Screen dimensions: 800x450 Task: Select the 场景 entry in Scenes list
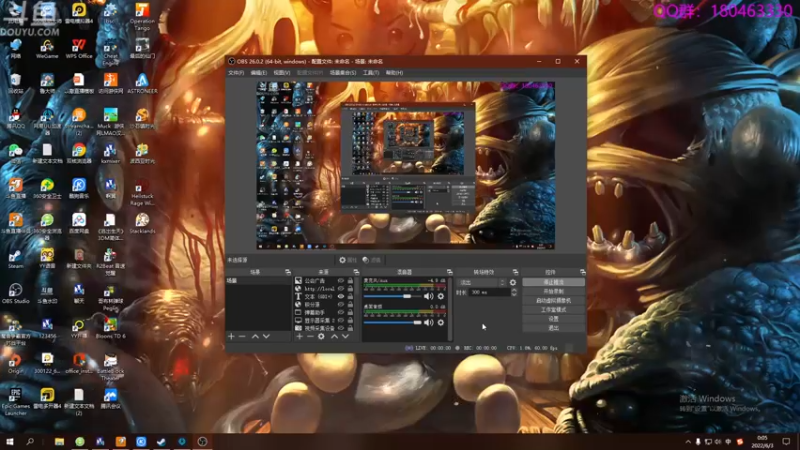coord(259,281)
